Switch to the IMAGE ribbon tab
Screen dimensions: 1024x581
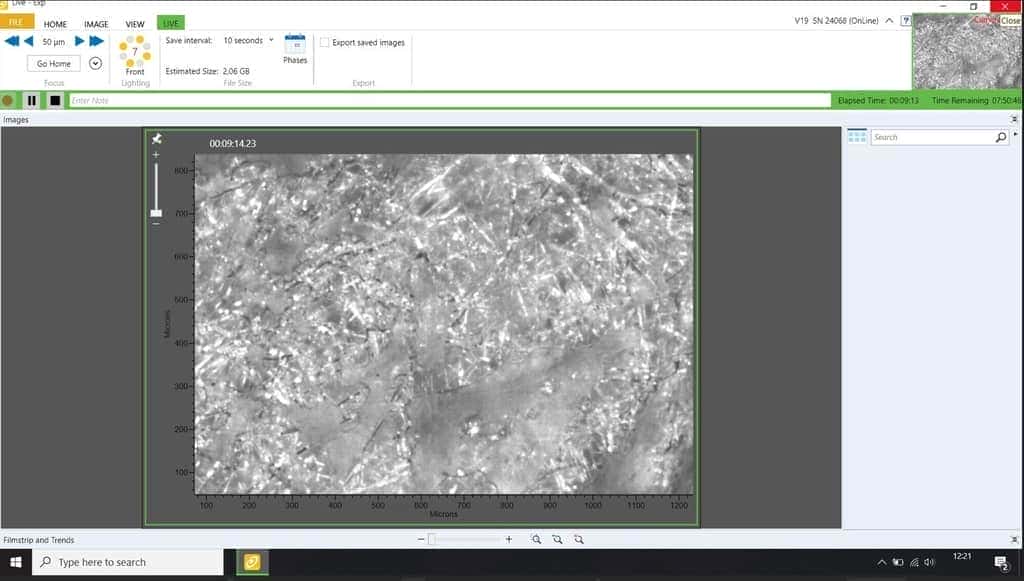[x=96, y=24]
